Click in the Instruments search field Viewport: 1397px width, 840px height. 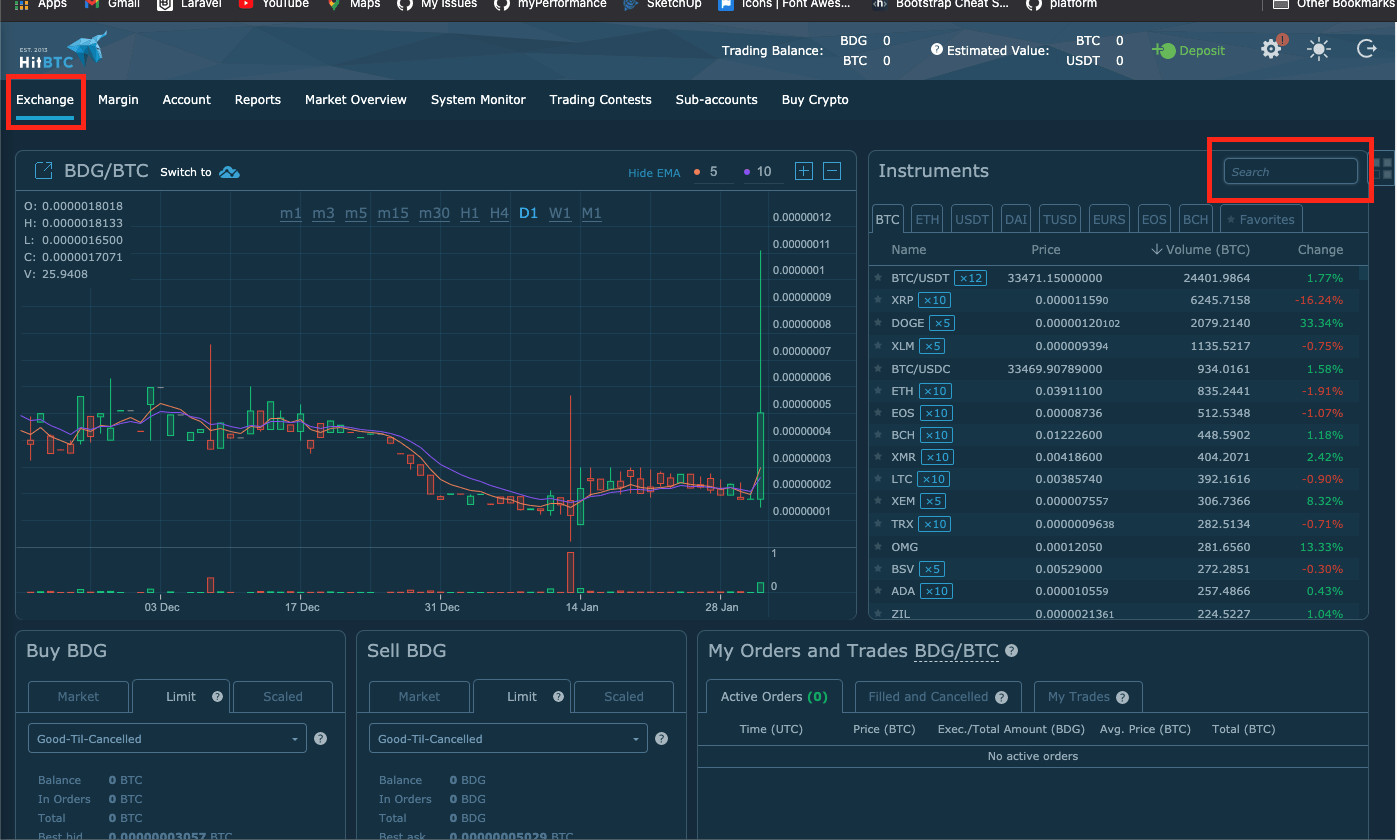(x=1291, y=171)
